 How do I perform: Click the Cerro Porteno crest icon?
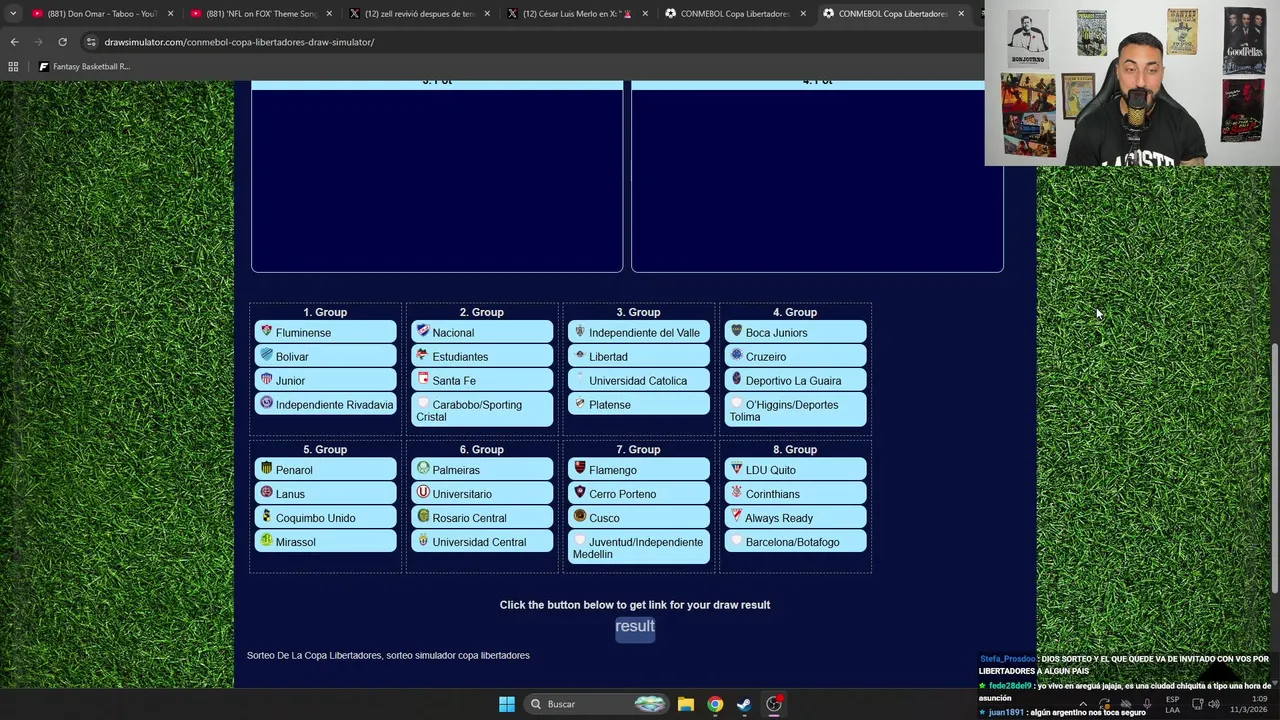point(579,492)
